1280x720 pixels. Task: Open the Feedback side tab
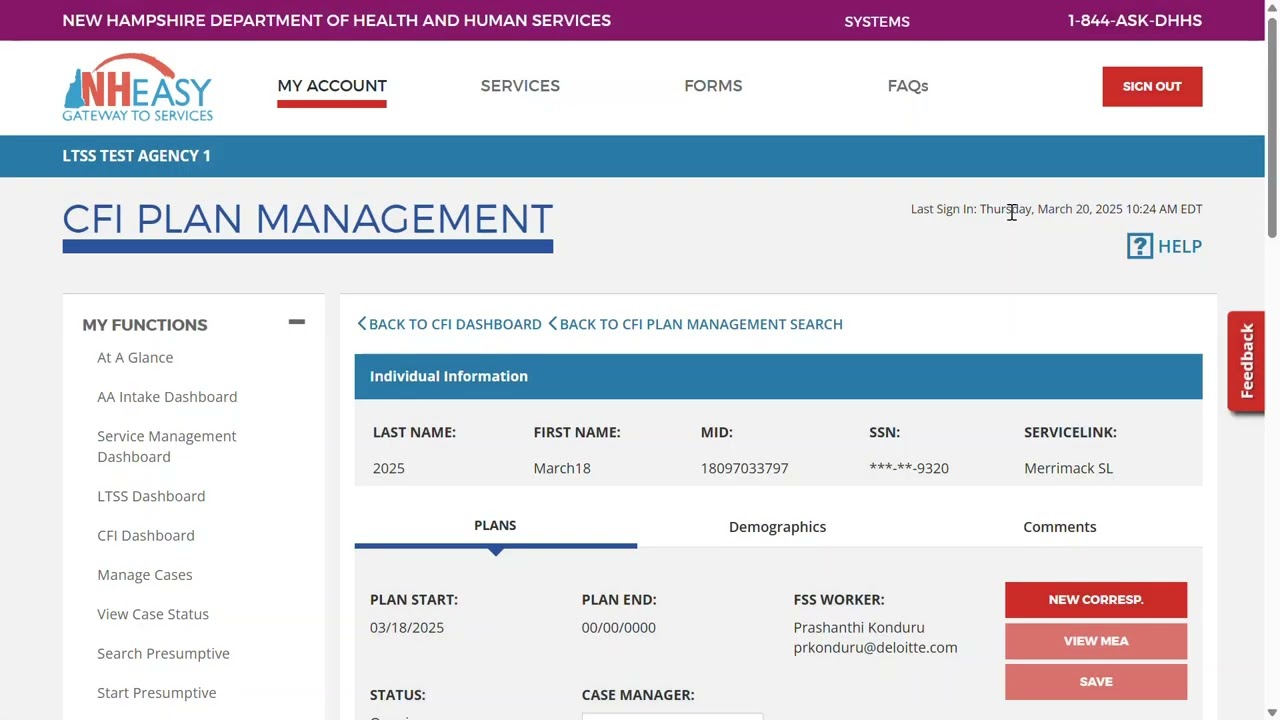tap(1246, 362)
